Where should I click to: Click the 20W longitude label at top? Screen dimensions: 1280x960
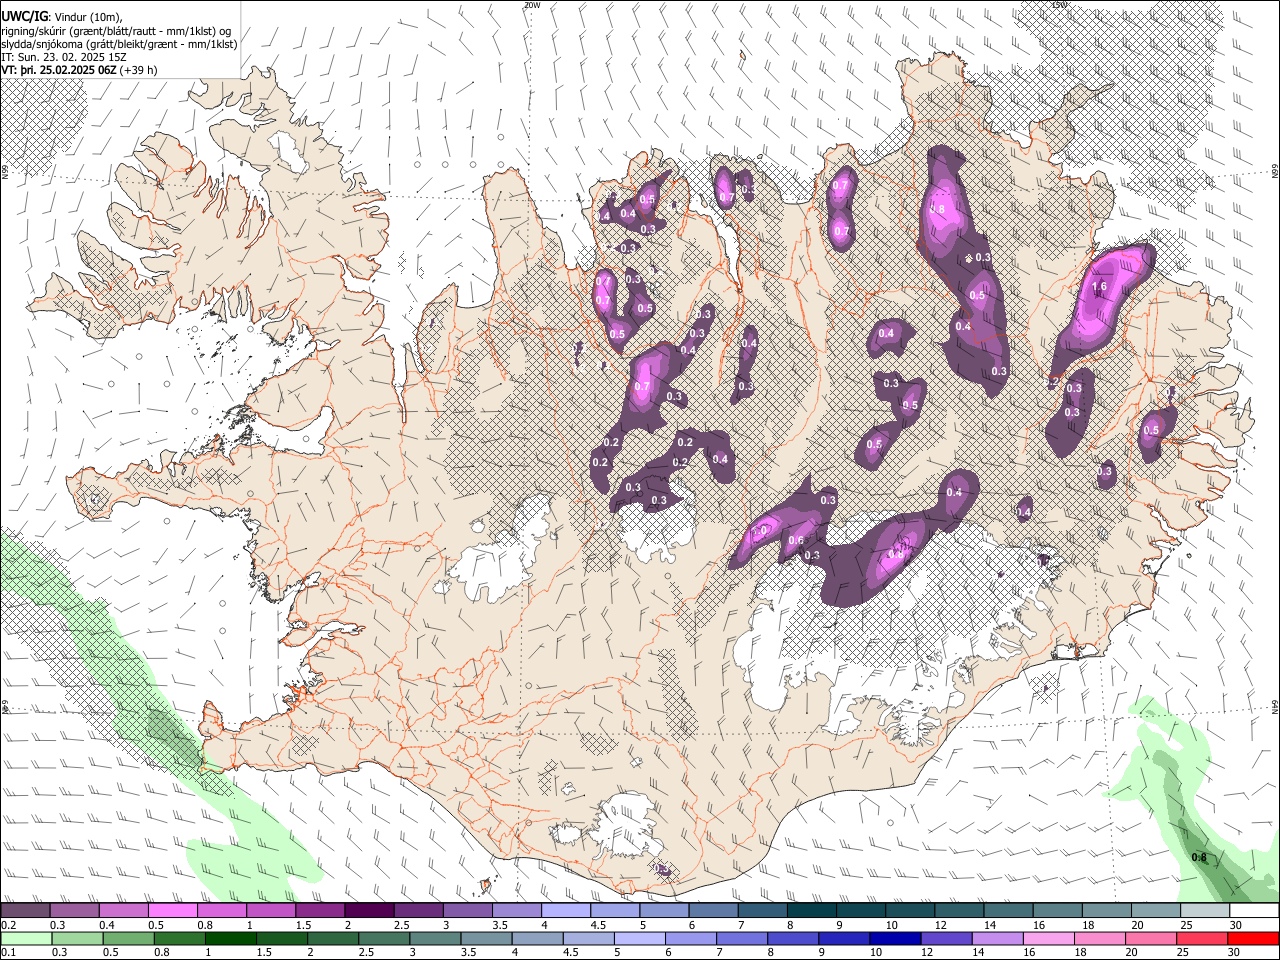click(x=532, y=5)
